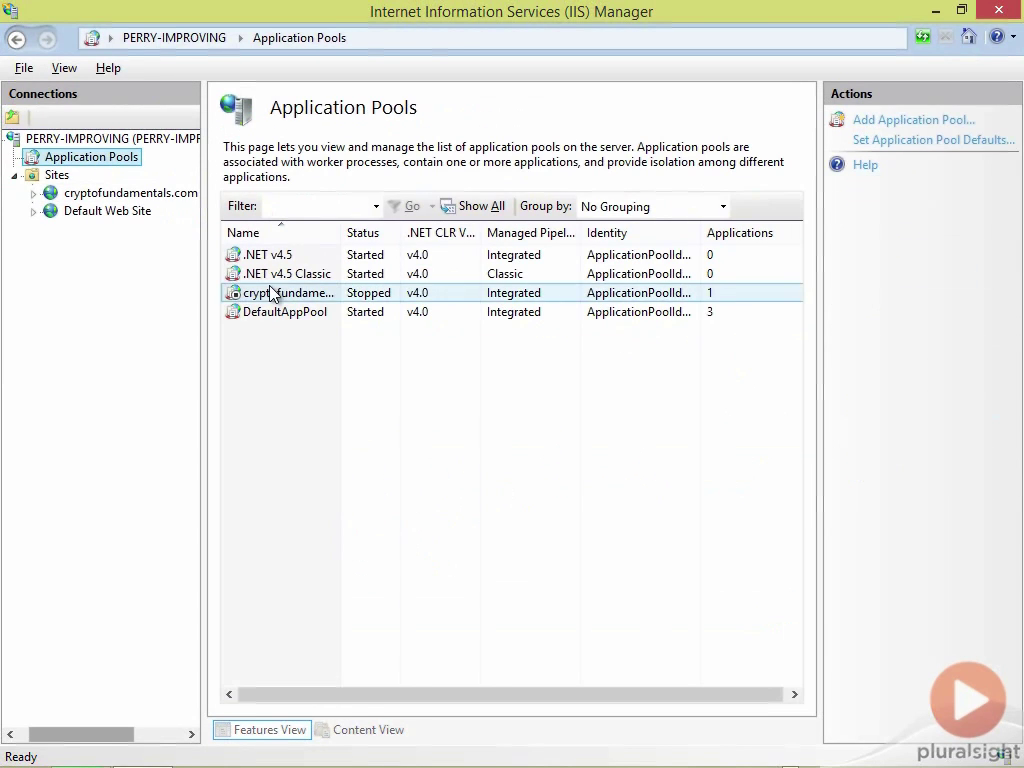Click the DefaultAppPool icon
Image resolution: width=1024 pixels, height=768 pixels.
[x=233, y=312]
